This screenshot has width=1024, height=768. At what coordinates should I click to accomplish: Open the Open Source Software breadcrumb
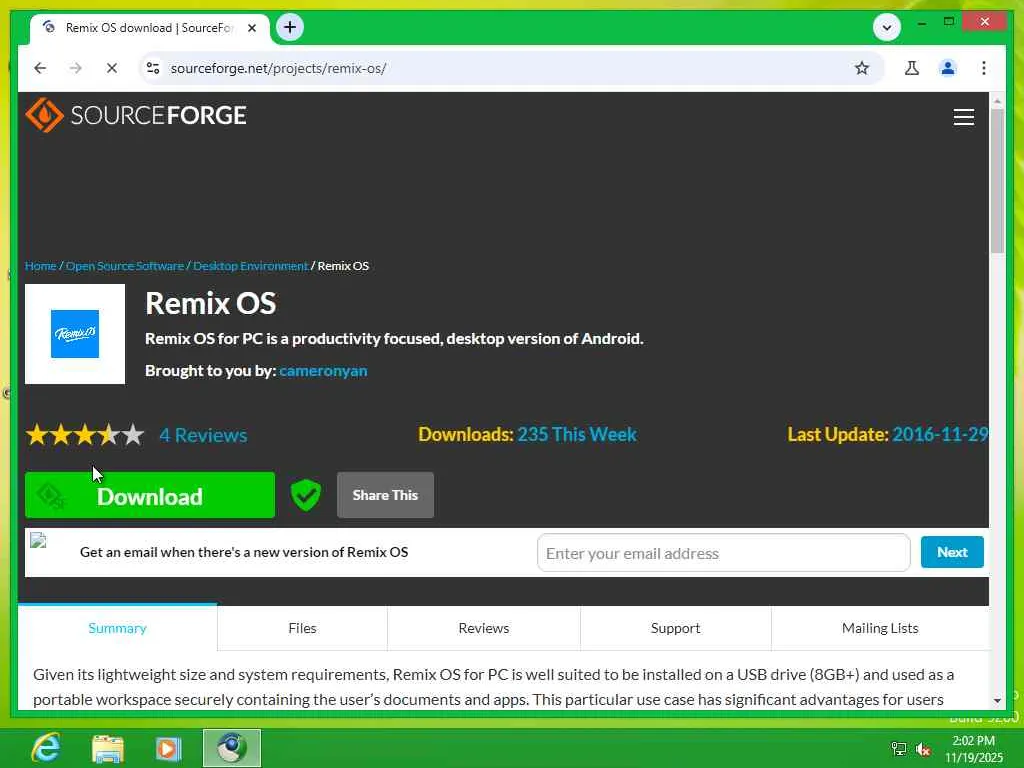pos(125,266)
